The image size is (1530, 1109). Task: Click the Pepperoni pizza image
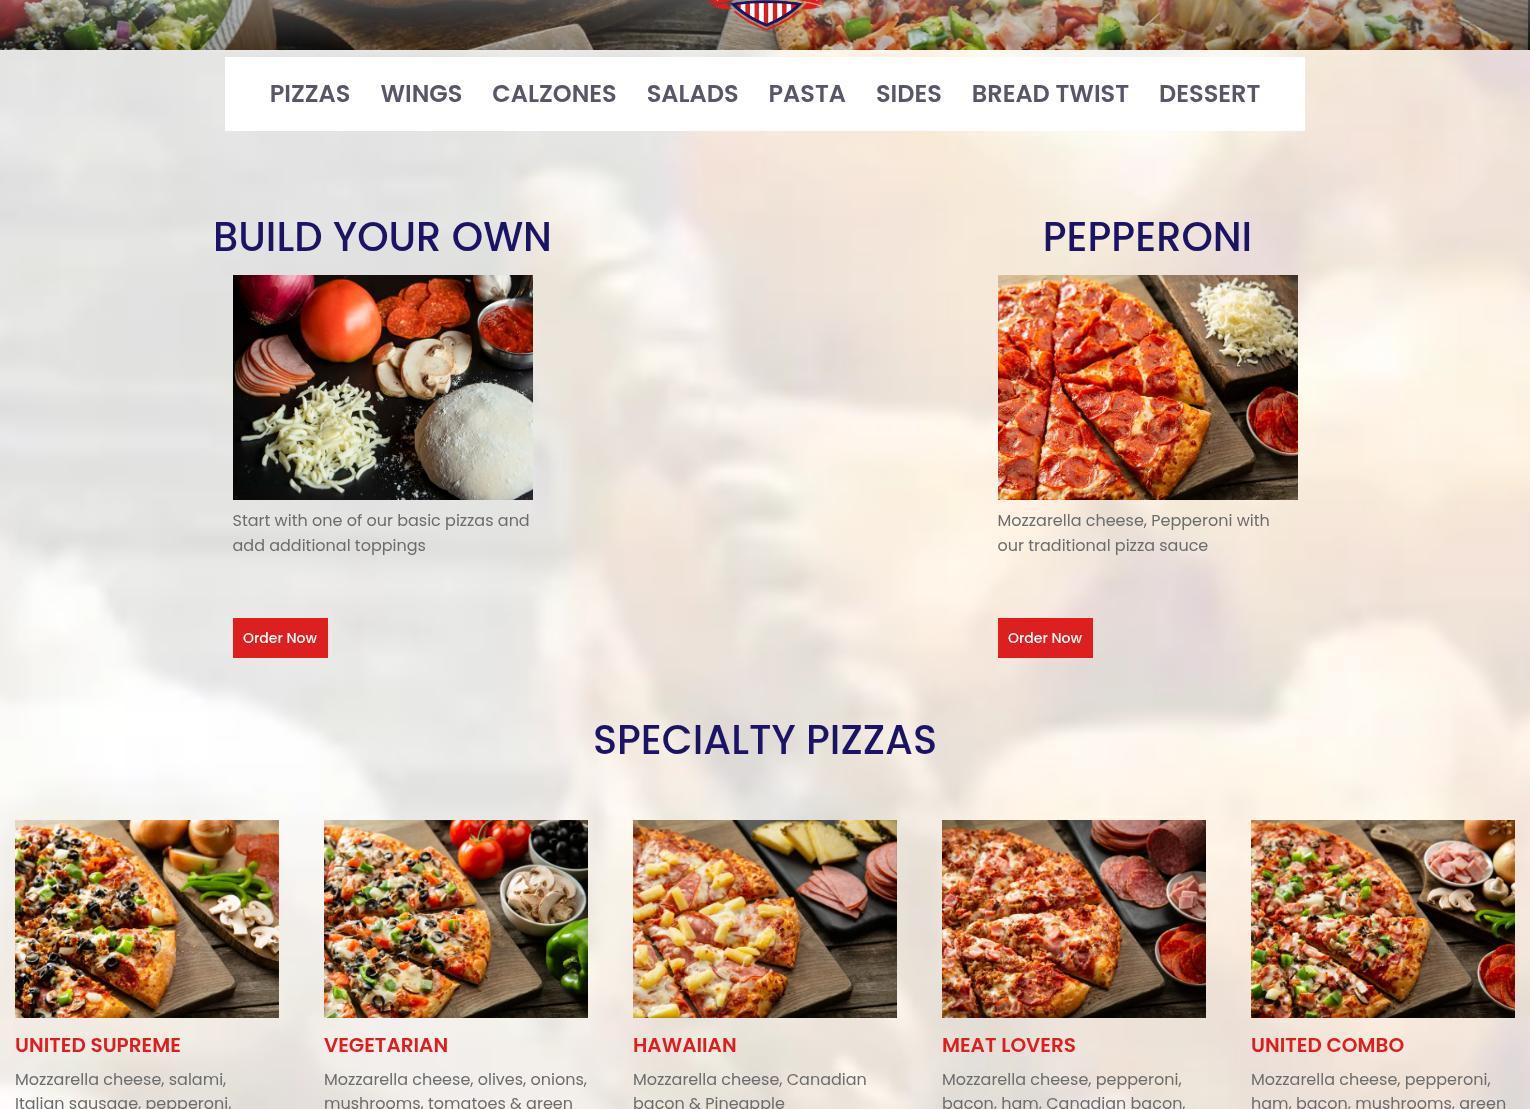[1148, 388]
